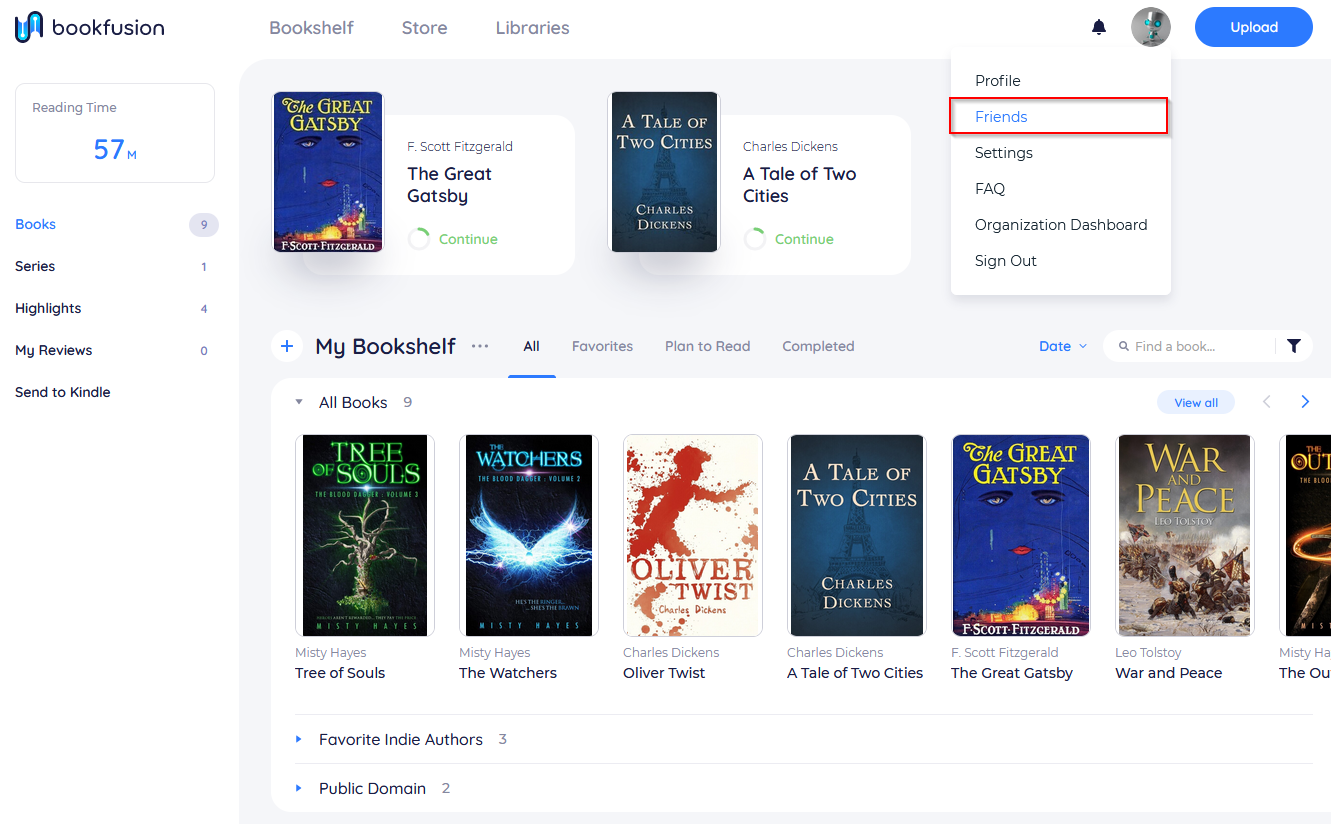1331x824 pixels.
Task: Open the Oliver Twist cover
Action: coord(693,535)
